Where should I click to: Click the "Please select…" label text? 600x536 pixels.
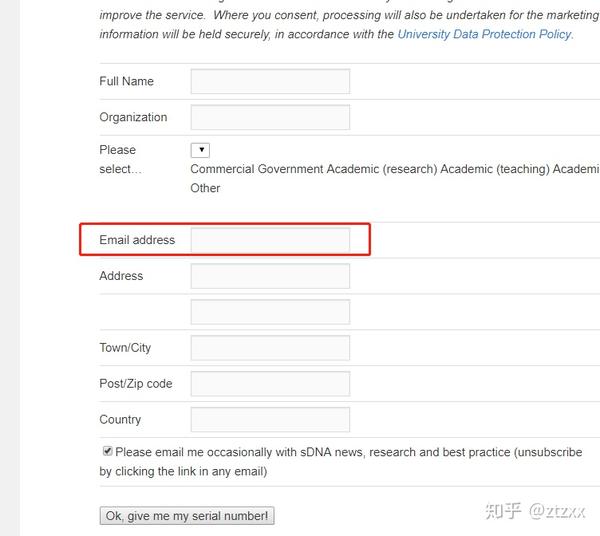120,159
